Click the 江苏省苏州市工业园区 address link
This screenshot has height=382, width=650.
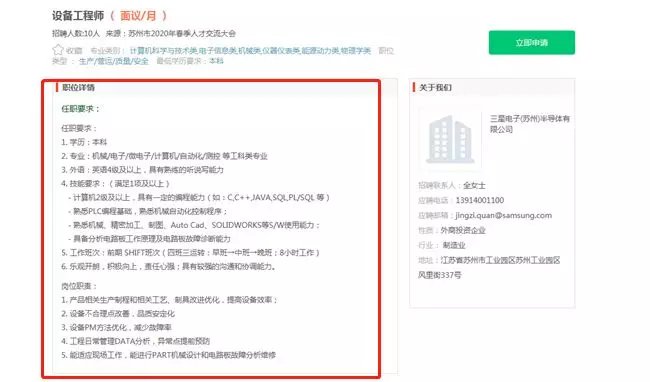coord(500,260)
